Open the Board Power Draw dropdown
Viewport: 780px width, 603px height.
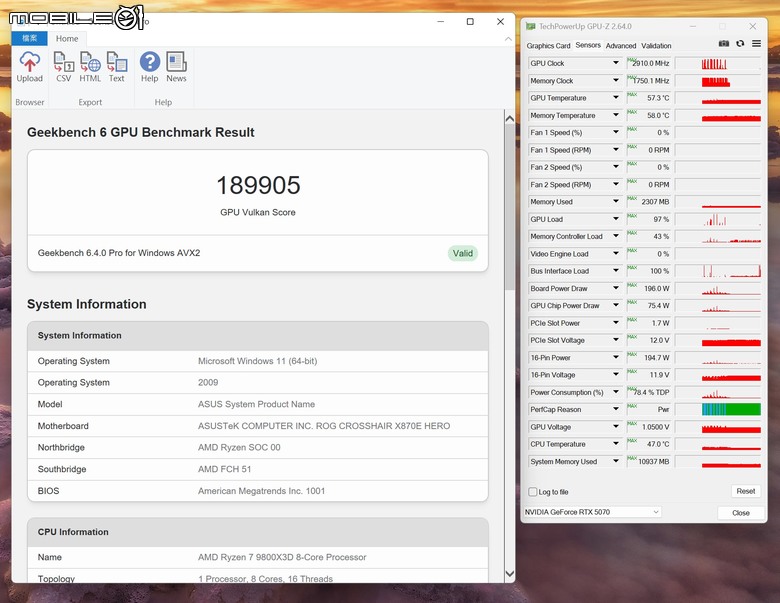click(616, 288)
